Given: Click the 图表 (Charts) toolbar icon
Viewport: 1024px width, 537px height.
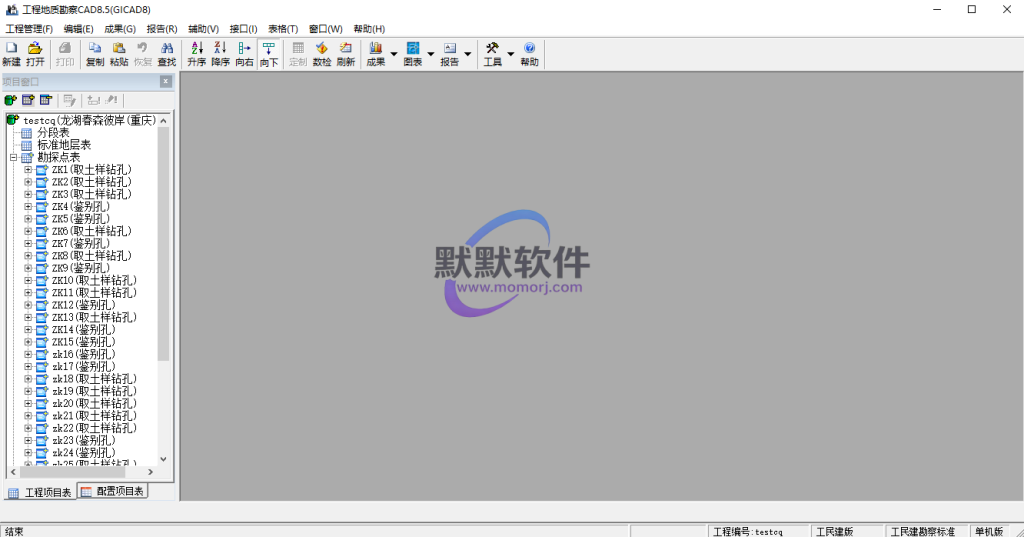Looking at the screenshot, I should tap(413, 54).
